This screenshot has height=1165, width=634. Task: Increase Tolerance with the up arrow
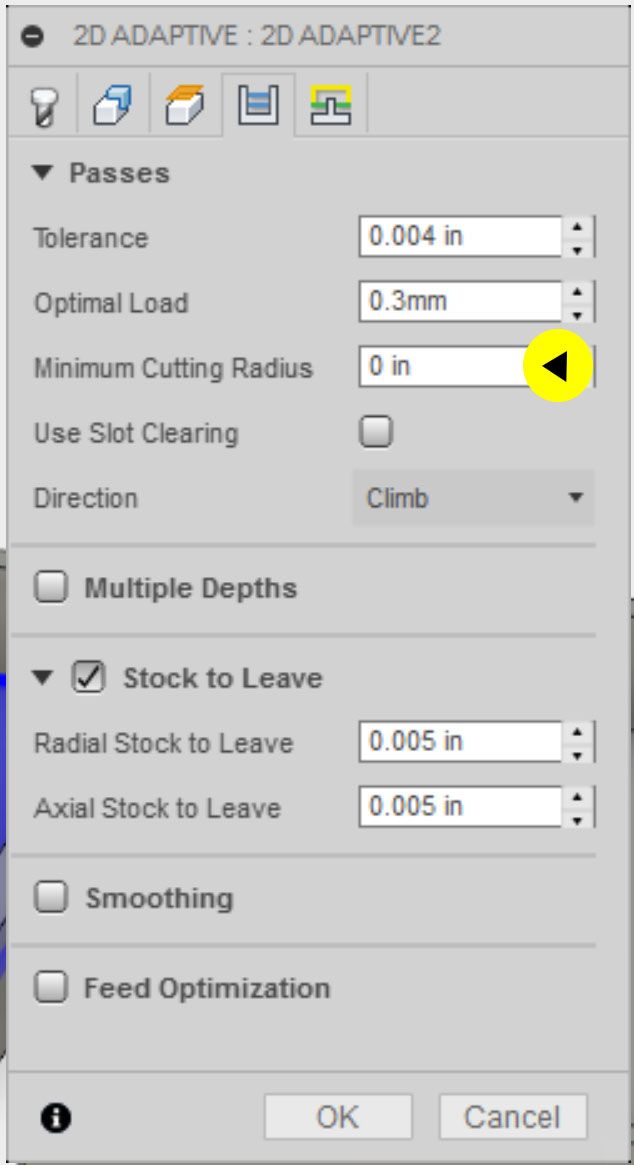coord(578,228)
